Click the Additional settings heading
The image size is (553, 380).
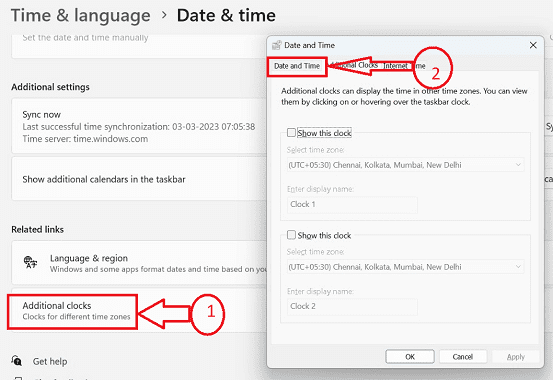pyautogui.click(x=50, y=87)
